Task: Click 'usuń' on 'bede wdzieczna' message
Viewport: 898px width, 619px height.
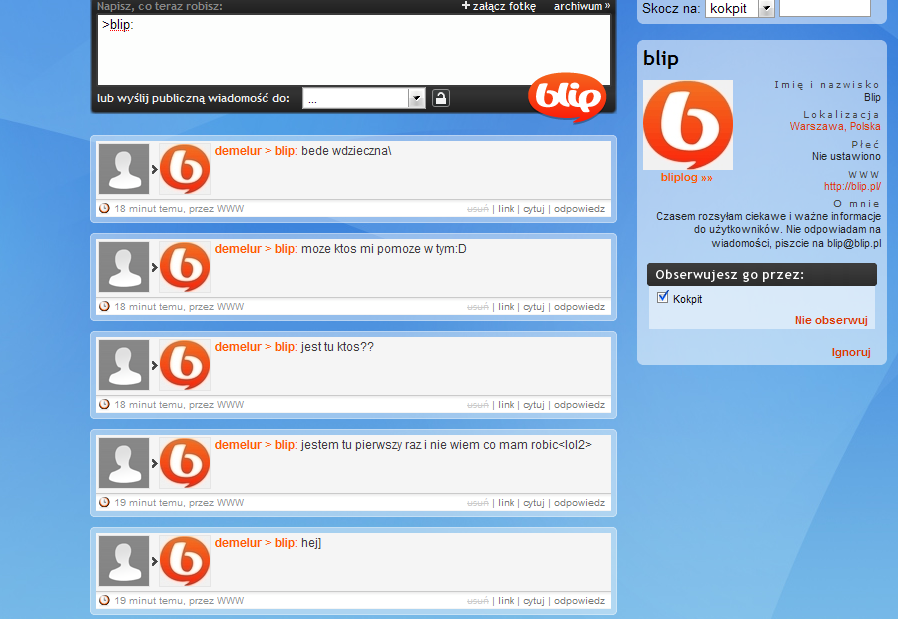Action: (478, 209)
